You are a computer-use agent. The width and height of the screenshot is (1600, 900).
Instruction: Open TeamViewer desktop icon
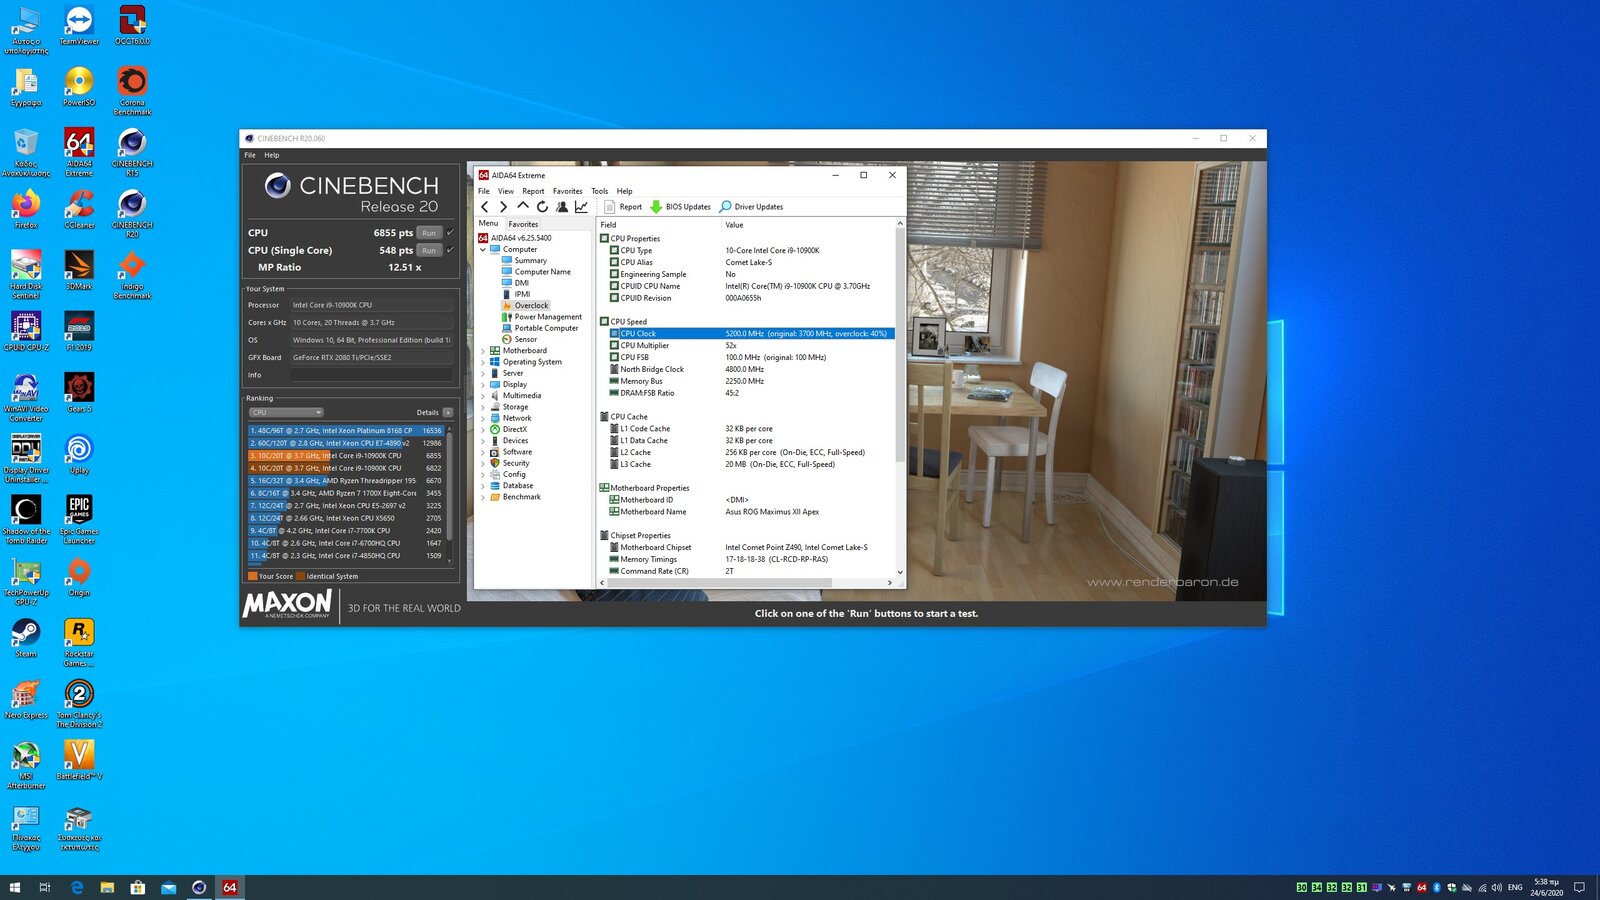pos(79,25)
